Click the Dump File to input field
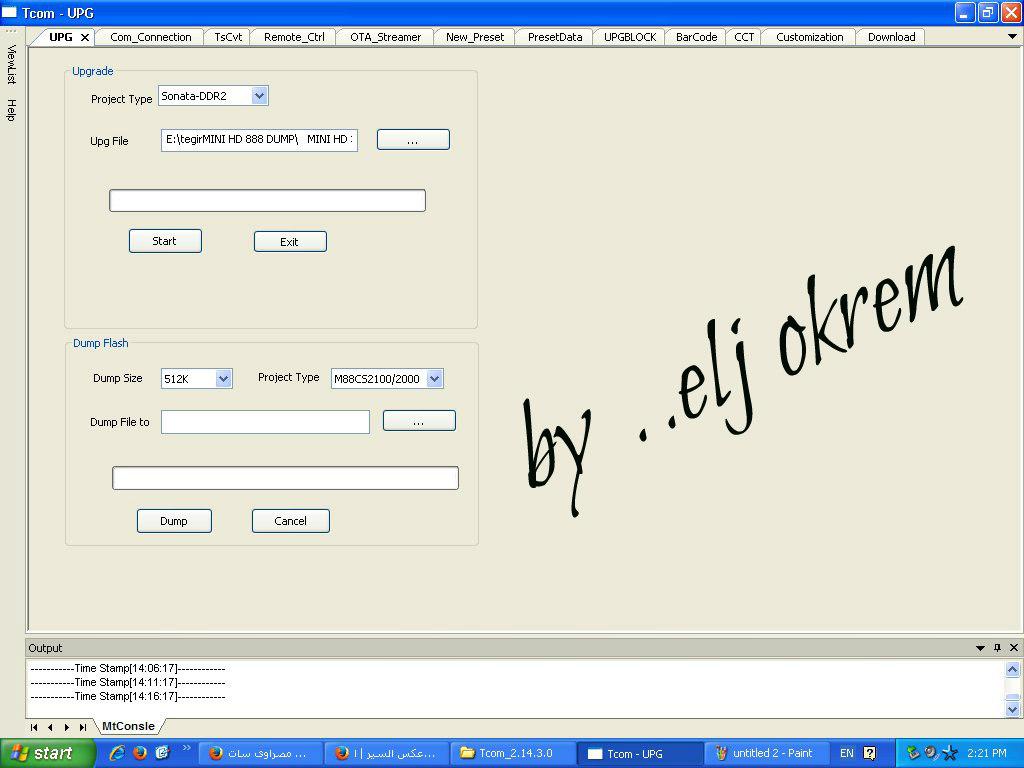This screenshot has height=768, width=1024. point(265,422)
